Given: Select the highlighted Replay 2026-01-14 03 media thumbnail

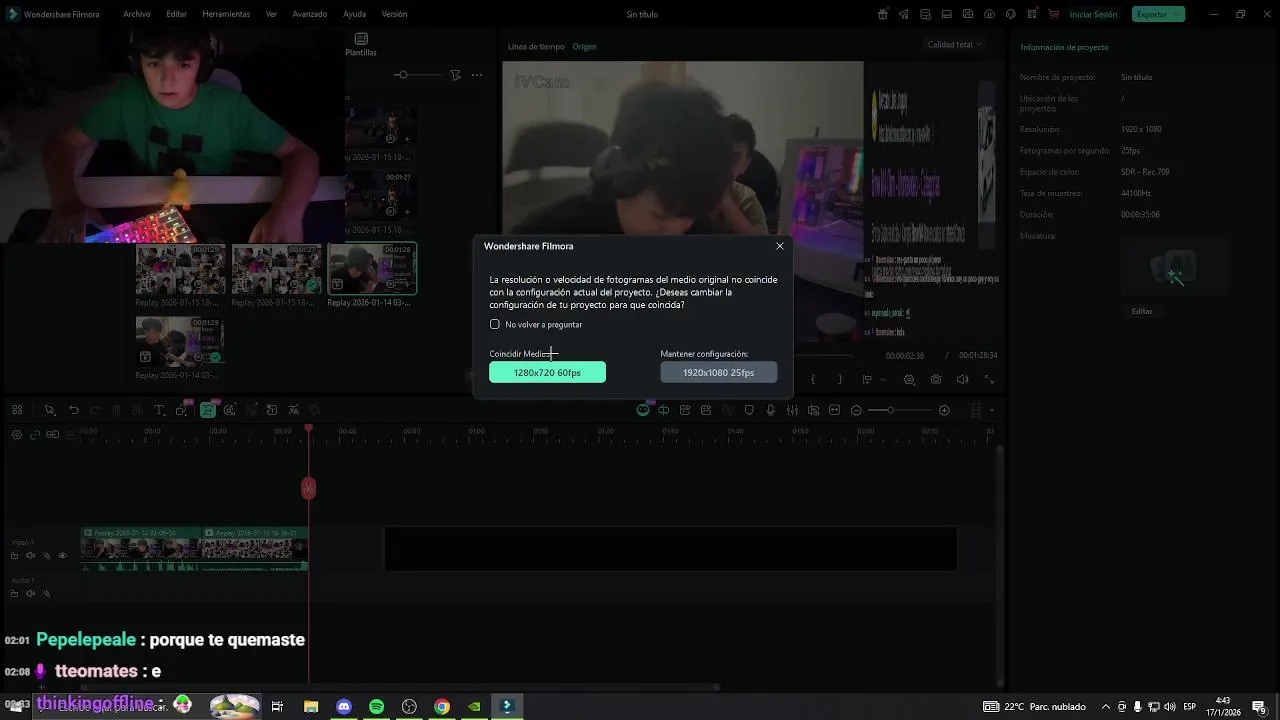Looking at the screenshot, I should click(372, 269).
